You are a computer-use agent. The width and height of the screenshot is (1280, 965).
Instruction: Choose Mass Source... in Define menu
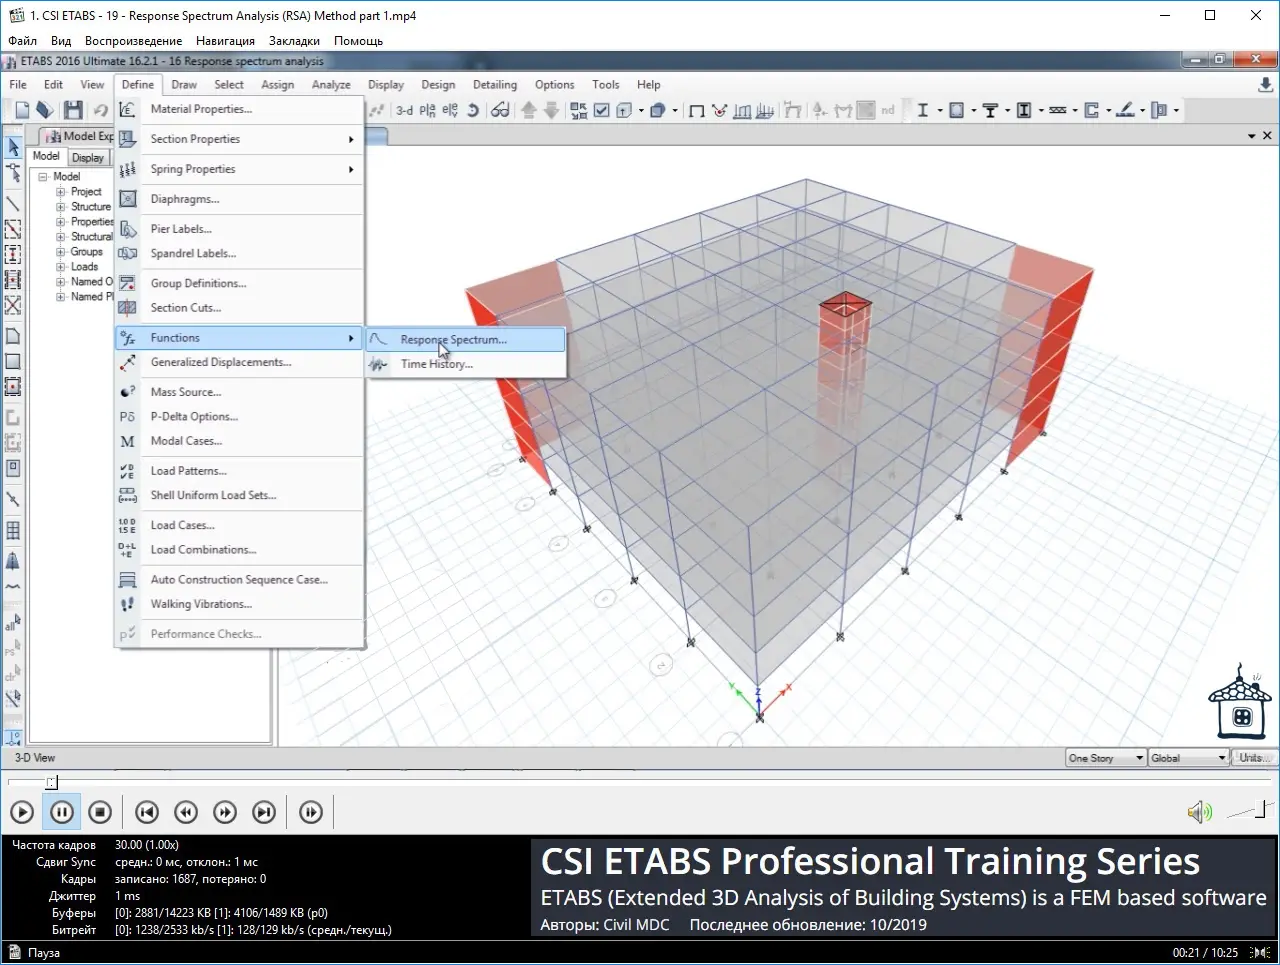pos(239,392)
